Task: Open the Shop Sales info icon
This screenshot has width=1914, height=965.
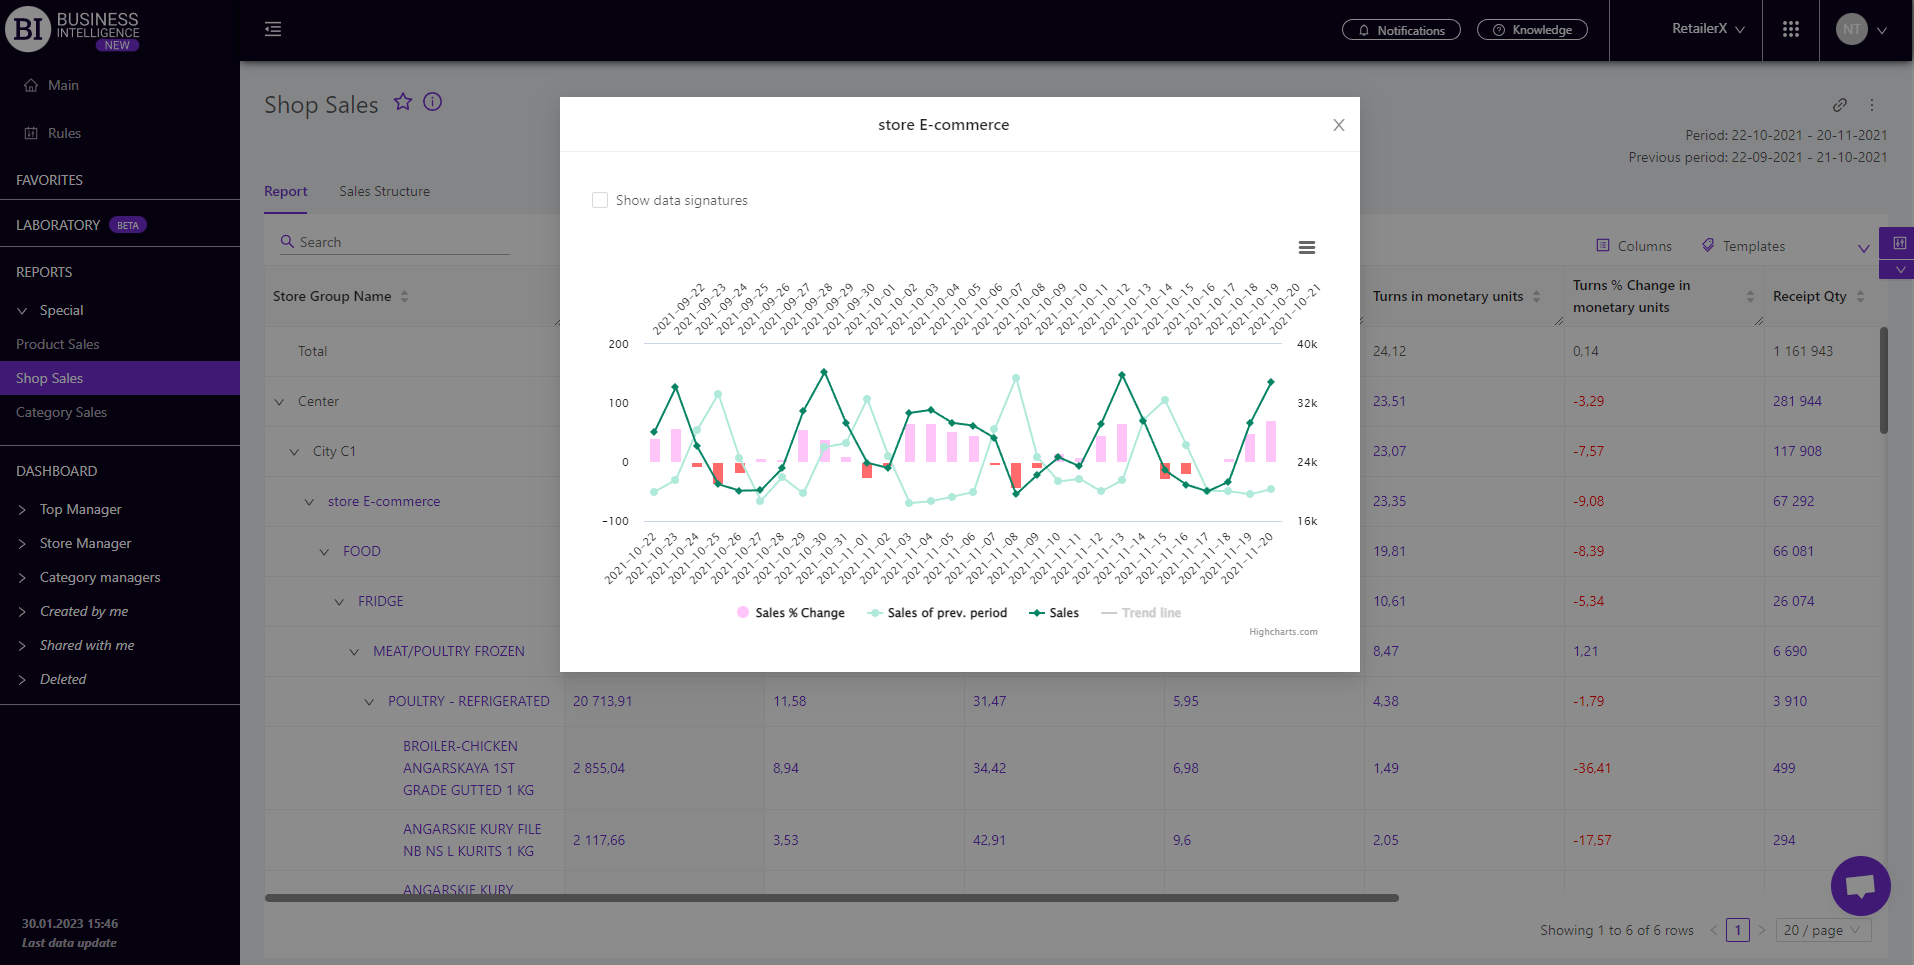Action: [432, 102]
